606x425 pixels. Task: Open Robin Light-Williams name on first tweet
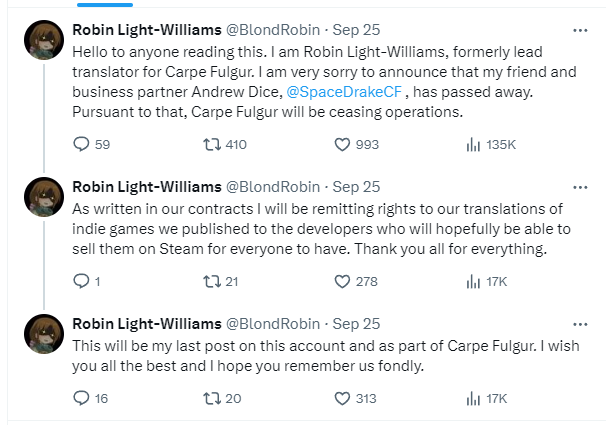point(147,30)
